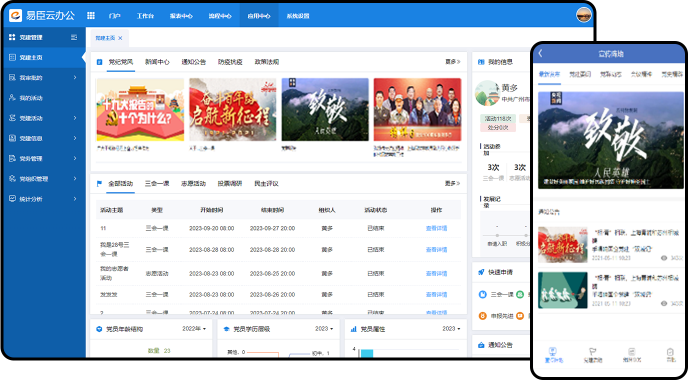The width and height of the screenshot is (688, 380).
Task: Open the user avatar in top-right corner
Action: (x=584, y=14)
